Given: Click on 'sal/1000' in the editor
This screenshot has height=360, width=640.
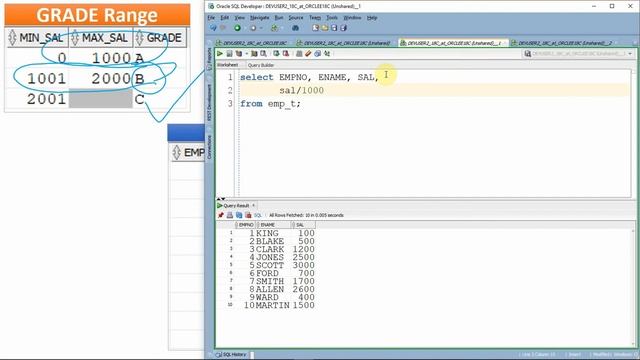Looking at the screenshot, I should tap(301, 90).
